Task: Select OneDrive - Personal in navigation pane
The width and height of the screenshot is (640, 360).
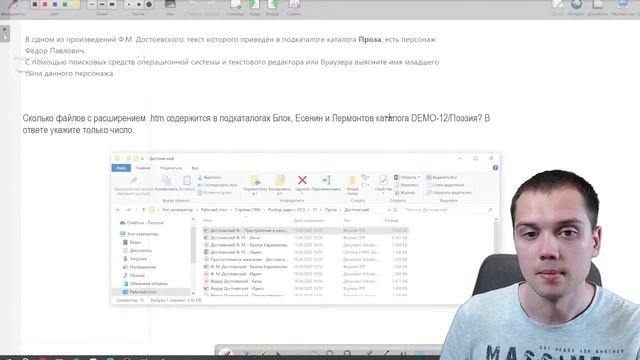Action: point(141,223)
